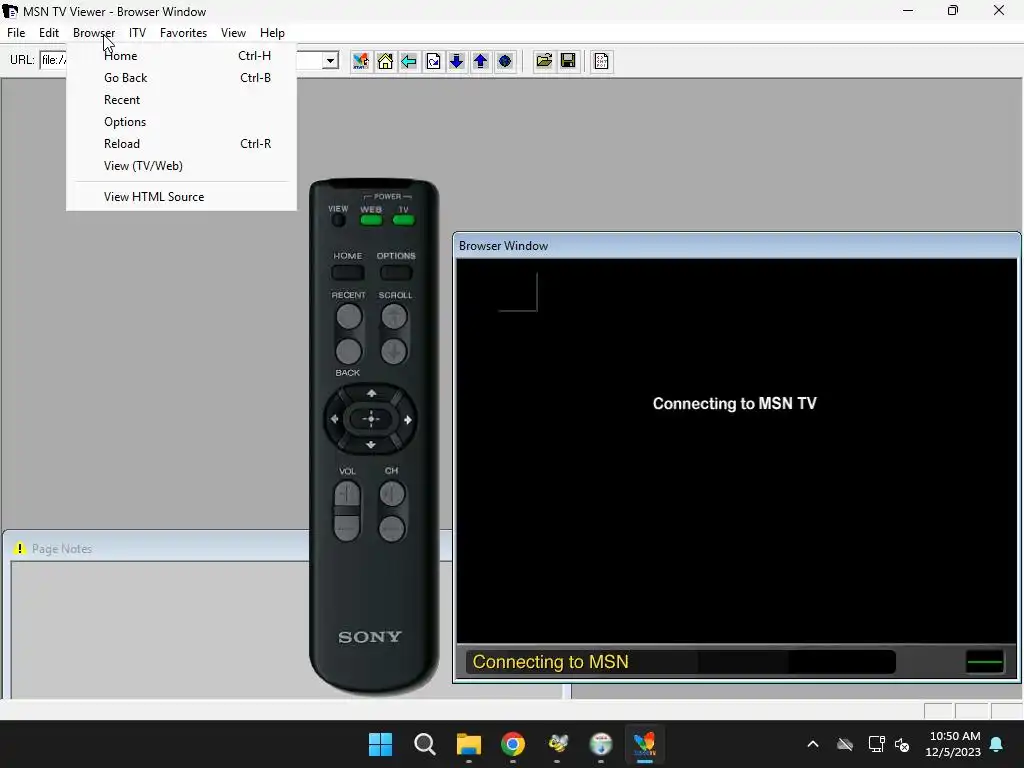Open the Favorites menu
Image resolution: width=1024 pixels, height=768 pixels.
[x=184, y=33]
